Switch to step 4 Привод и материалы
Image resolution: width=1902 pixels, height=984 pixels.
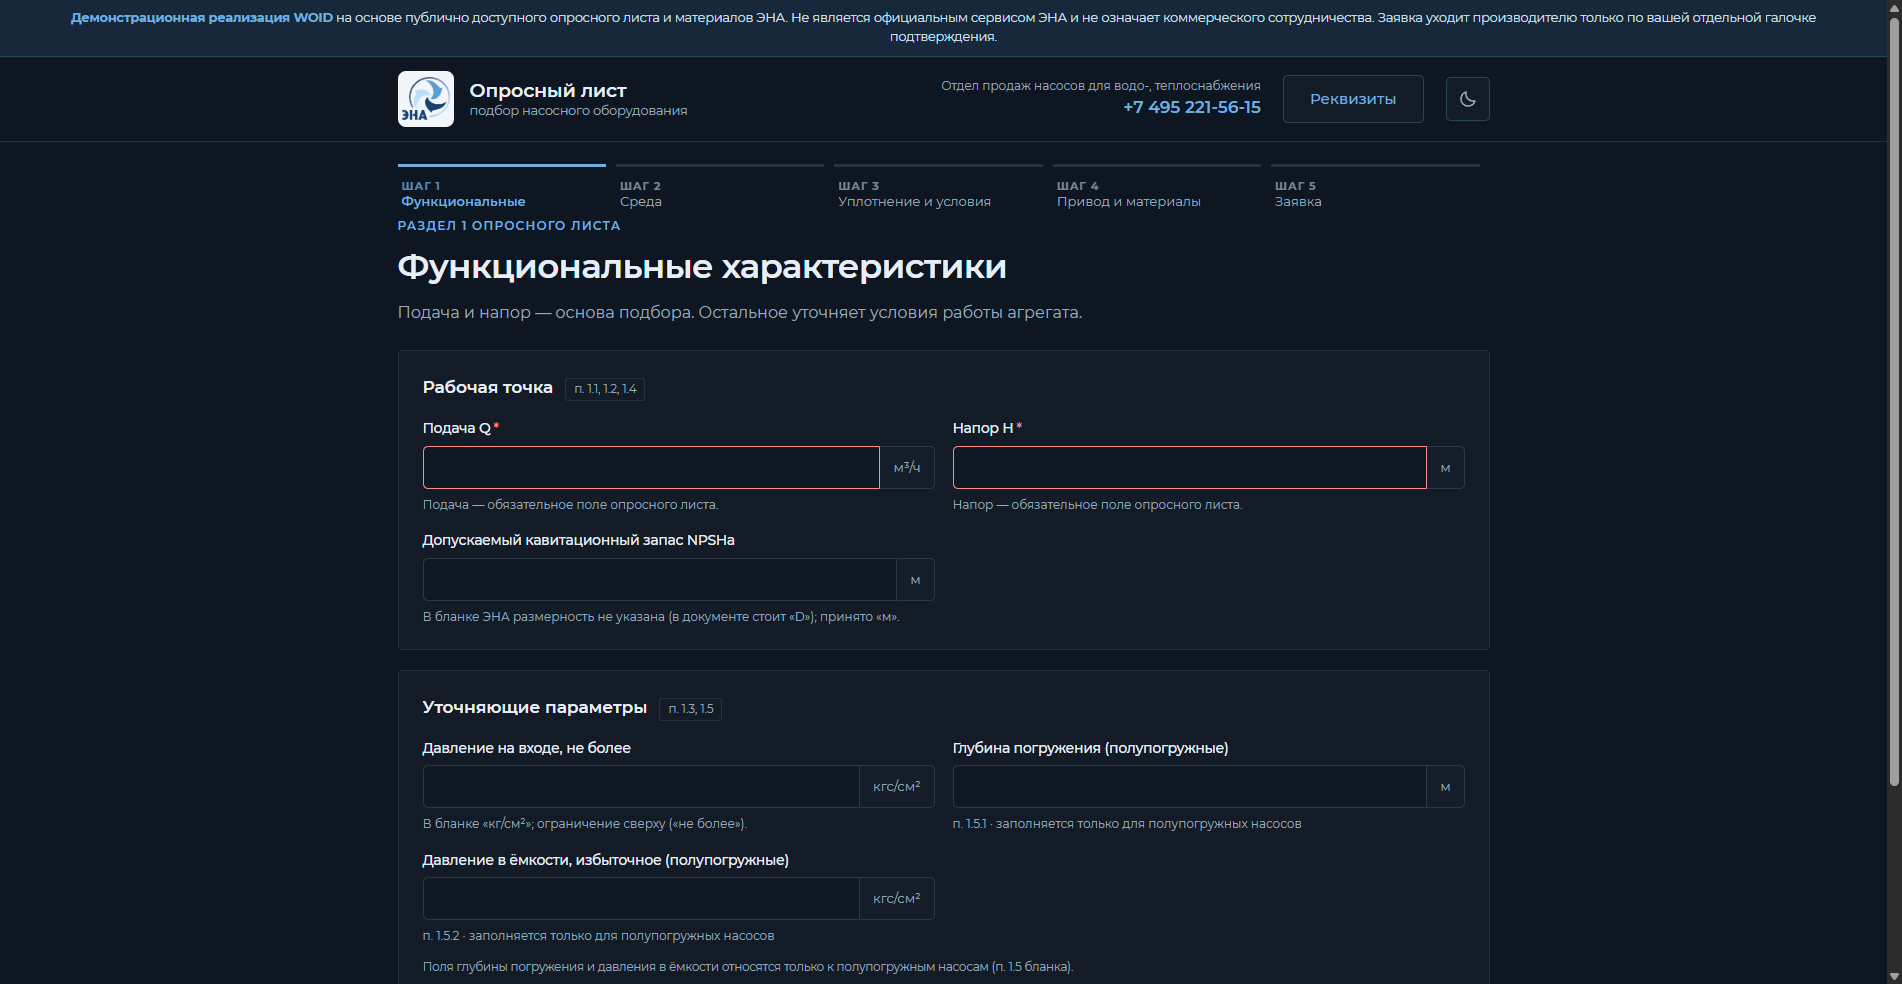point(1157,188)
